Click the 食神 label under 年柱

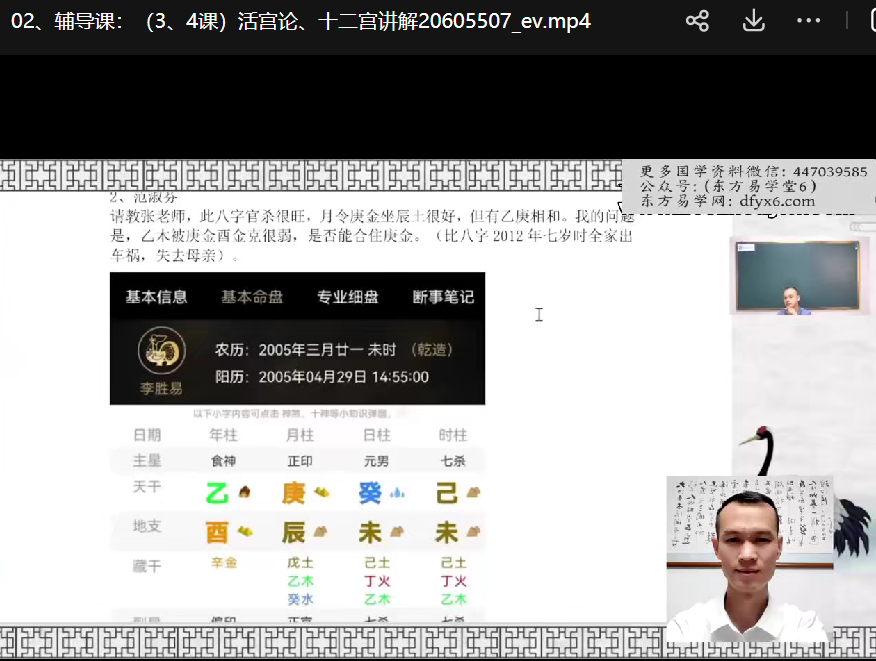(223, 461)
